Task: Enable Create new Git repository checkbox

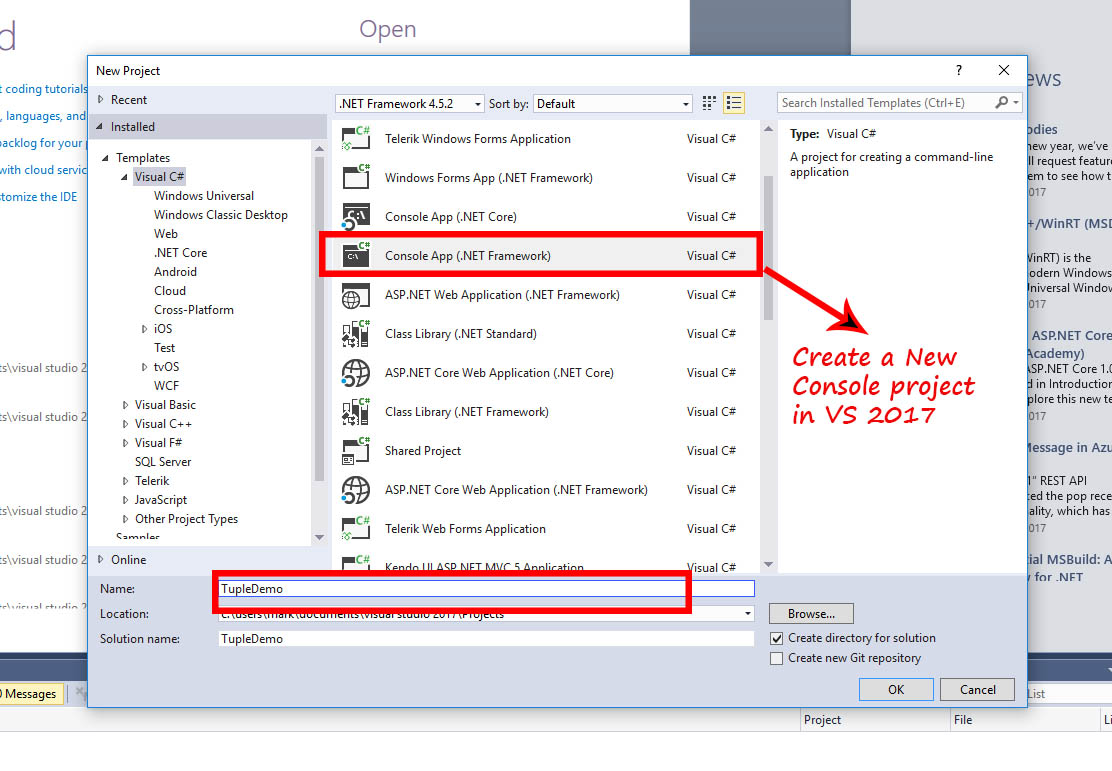Action: [777, 658]
